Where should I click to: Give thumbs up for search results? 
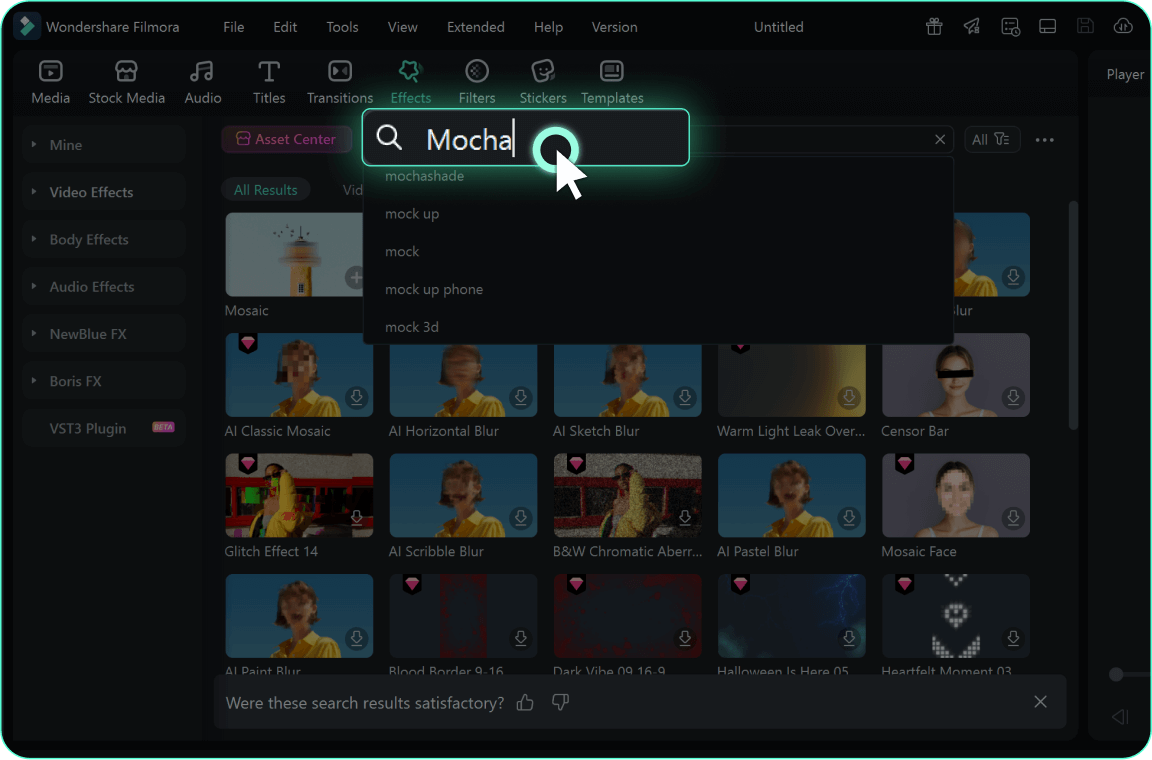pyautogui.click(x=525, y=703)
